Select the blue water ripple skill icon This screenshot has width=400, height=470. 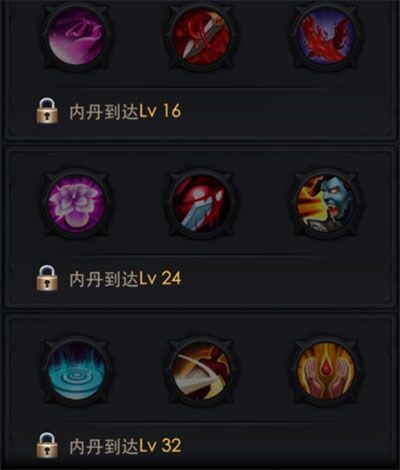(77, 371)
